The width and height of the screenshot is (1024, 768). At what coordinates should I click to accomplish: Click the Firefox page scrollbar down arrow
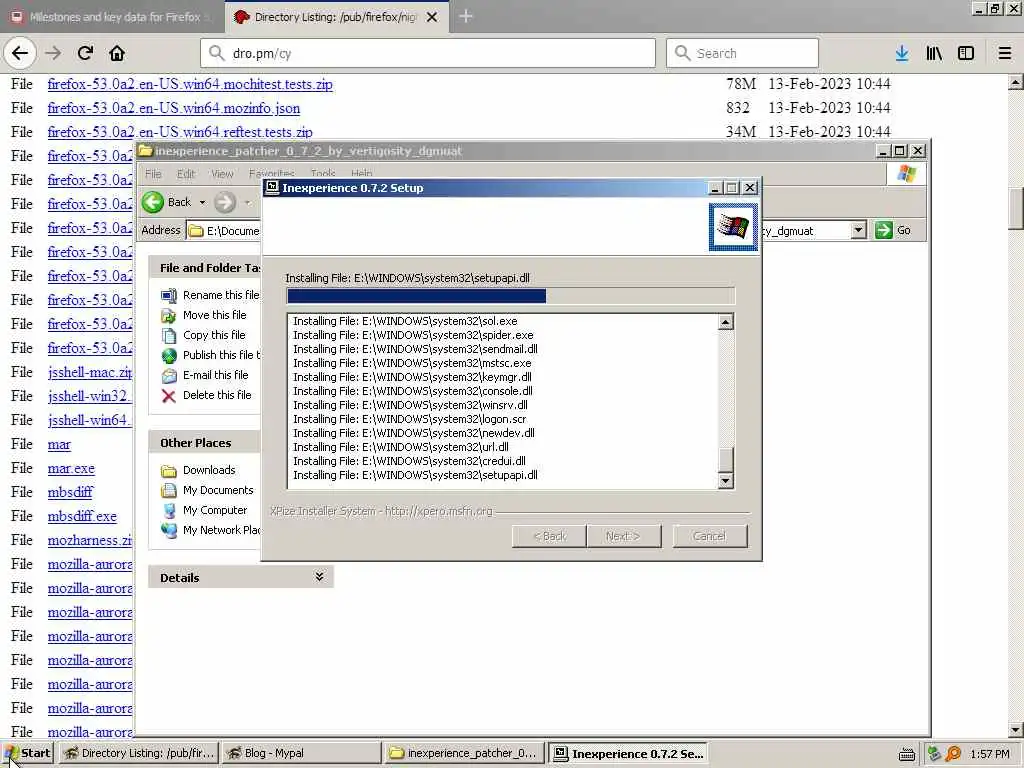[1016, 729]
